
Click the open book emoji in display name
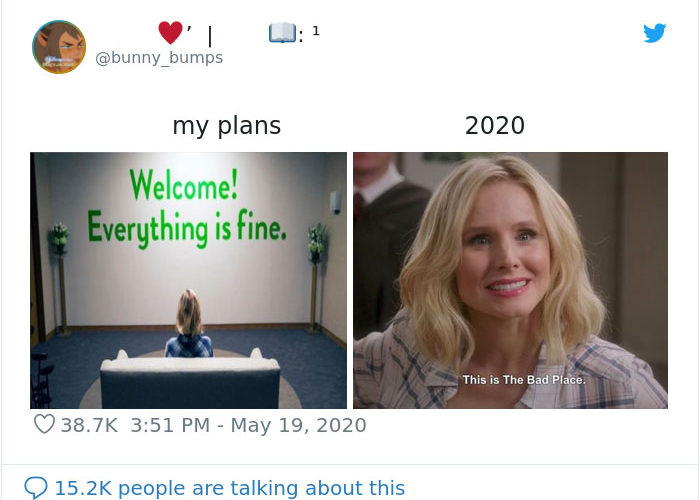click(282, 33)
